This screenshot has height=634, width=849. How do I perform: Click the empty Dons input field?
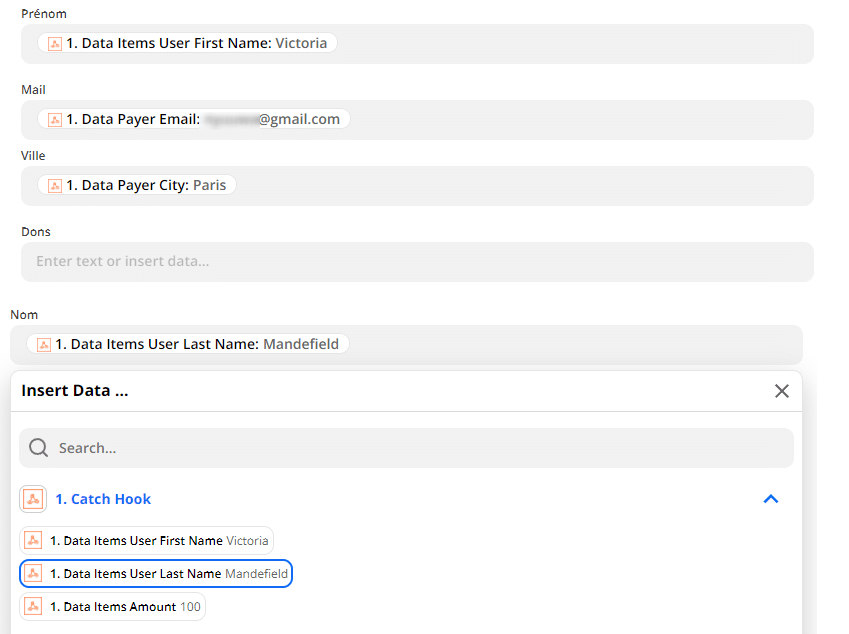pos(417,262)
